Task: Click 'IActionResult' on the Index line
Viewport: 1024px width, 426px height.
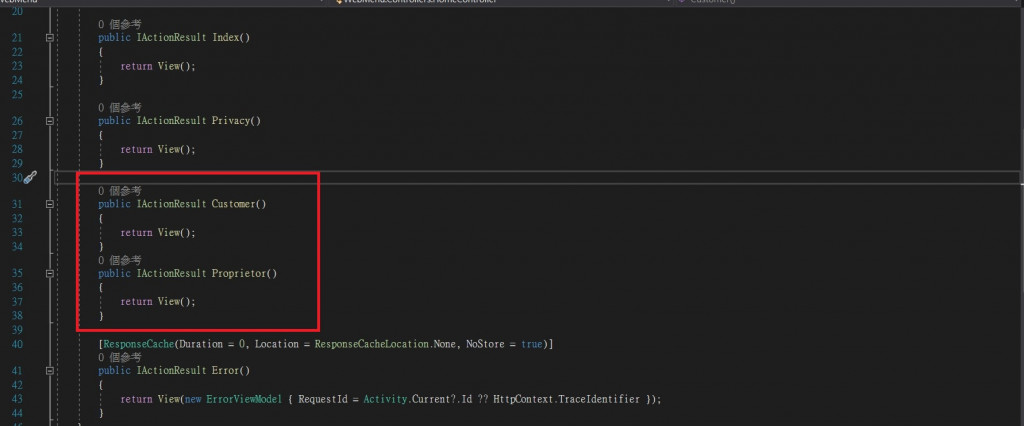Action: (x=172, y=38)
